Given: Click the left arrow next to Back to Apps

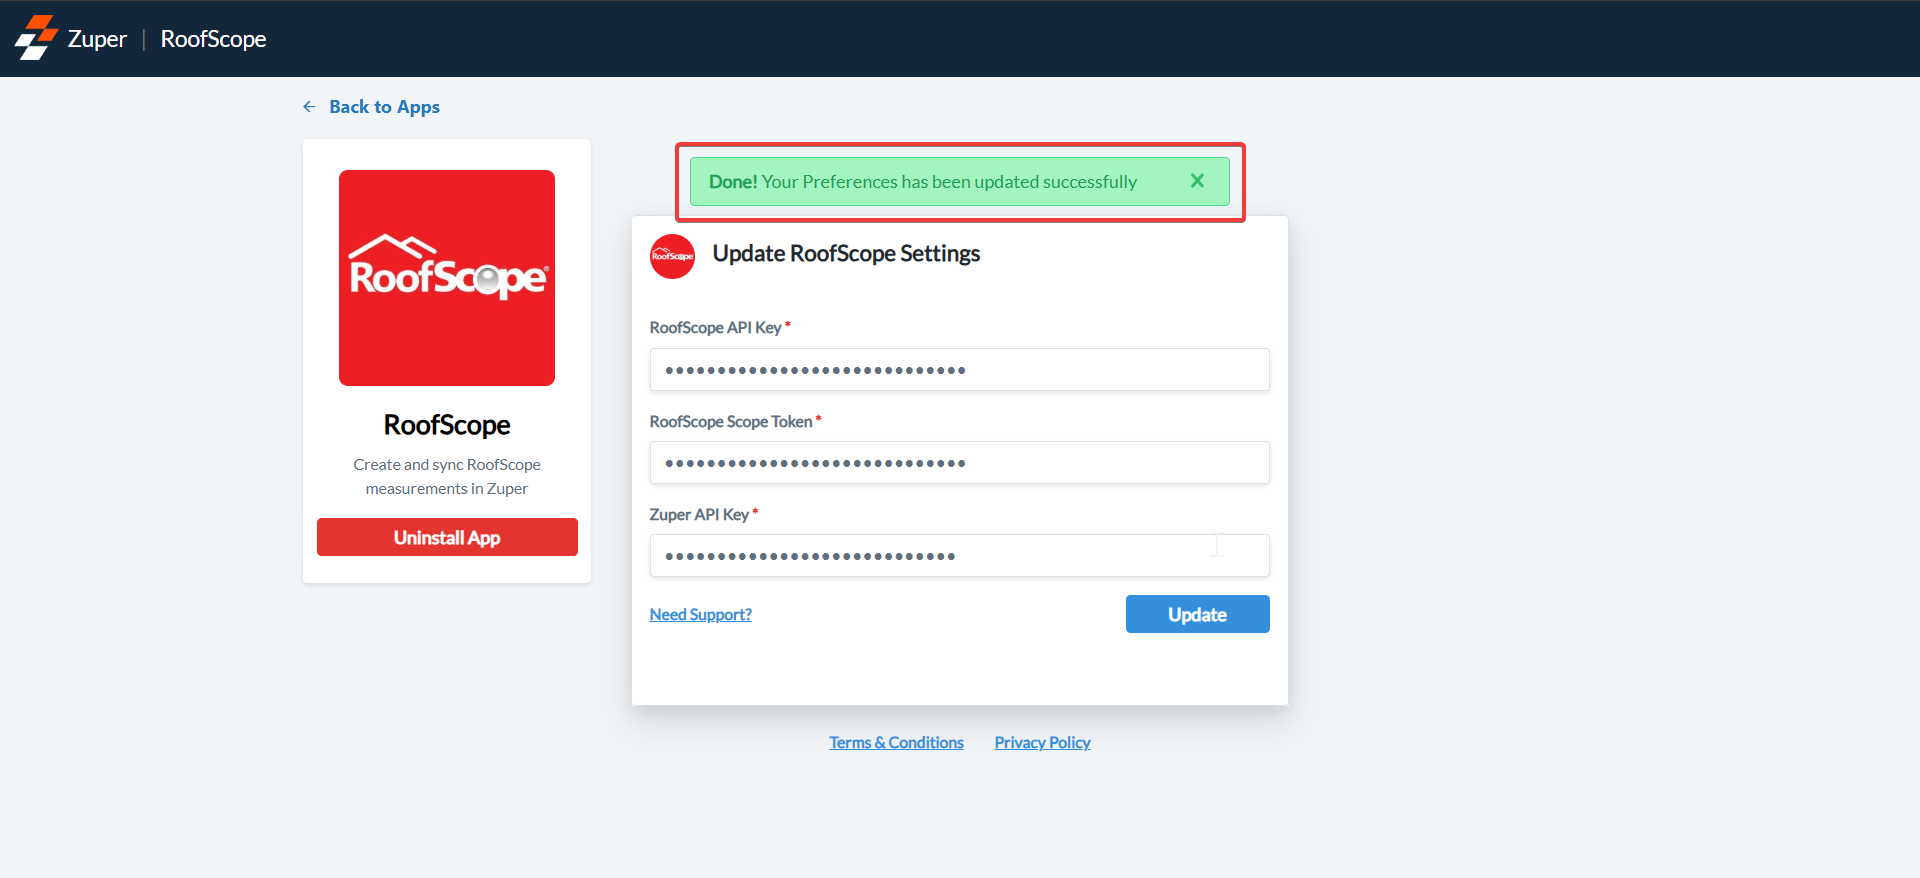Looking at the screenshot, I should click(309, 107).
